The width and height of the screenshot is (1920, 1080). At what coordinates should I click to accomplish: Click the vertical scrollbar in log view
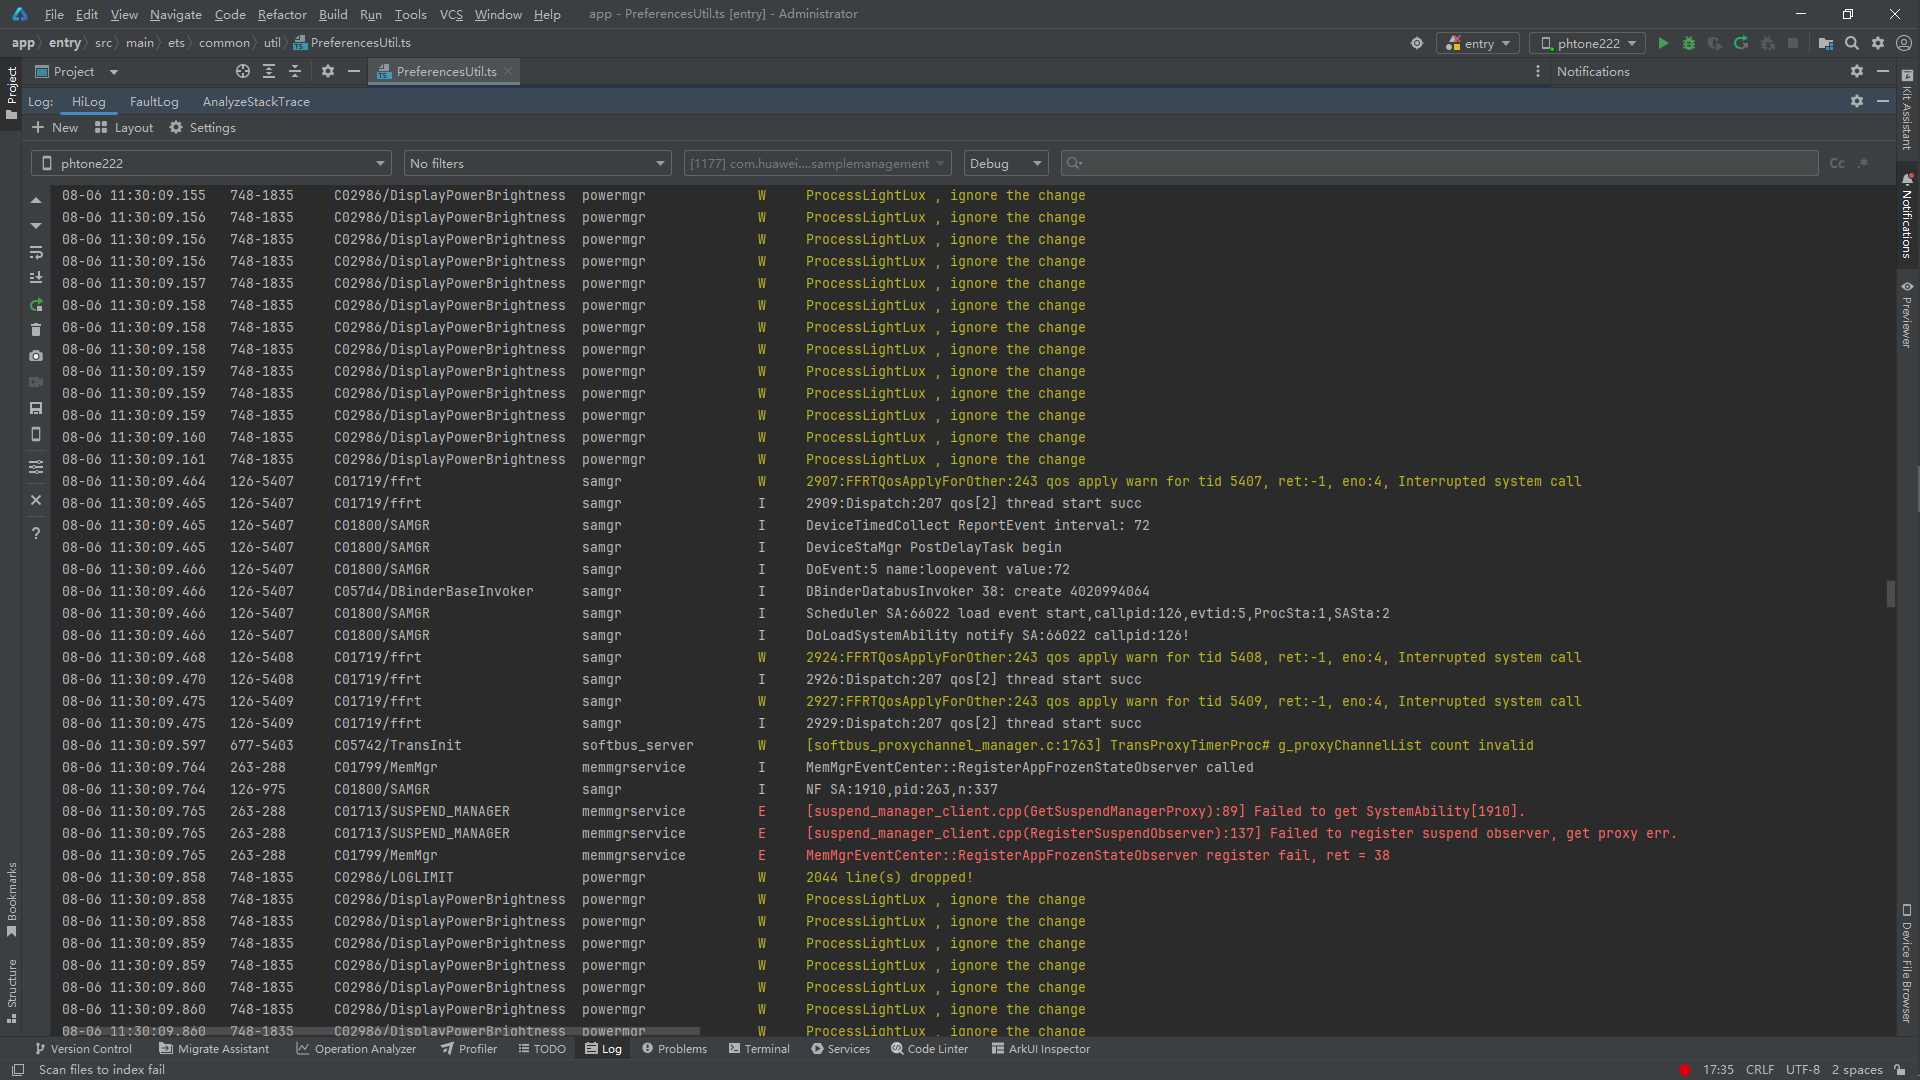1890,594
